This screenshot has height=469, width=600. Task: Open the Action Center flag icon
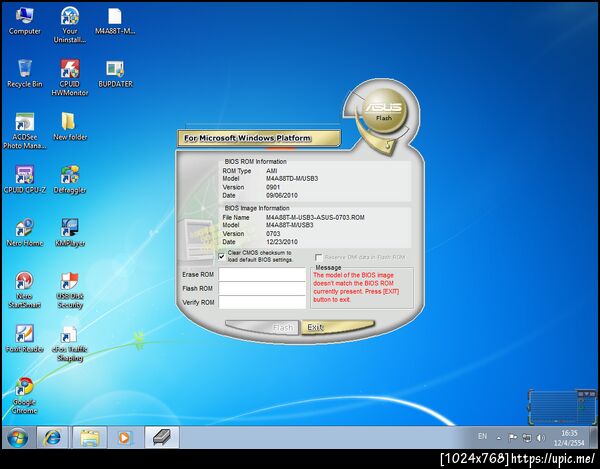[512, 438]
